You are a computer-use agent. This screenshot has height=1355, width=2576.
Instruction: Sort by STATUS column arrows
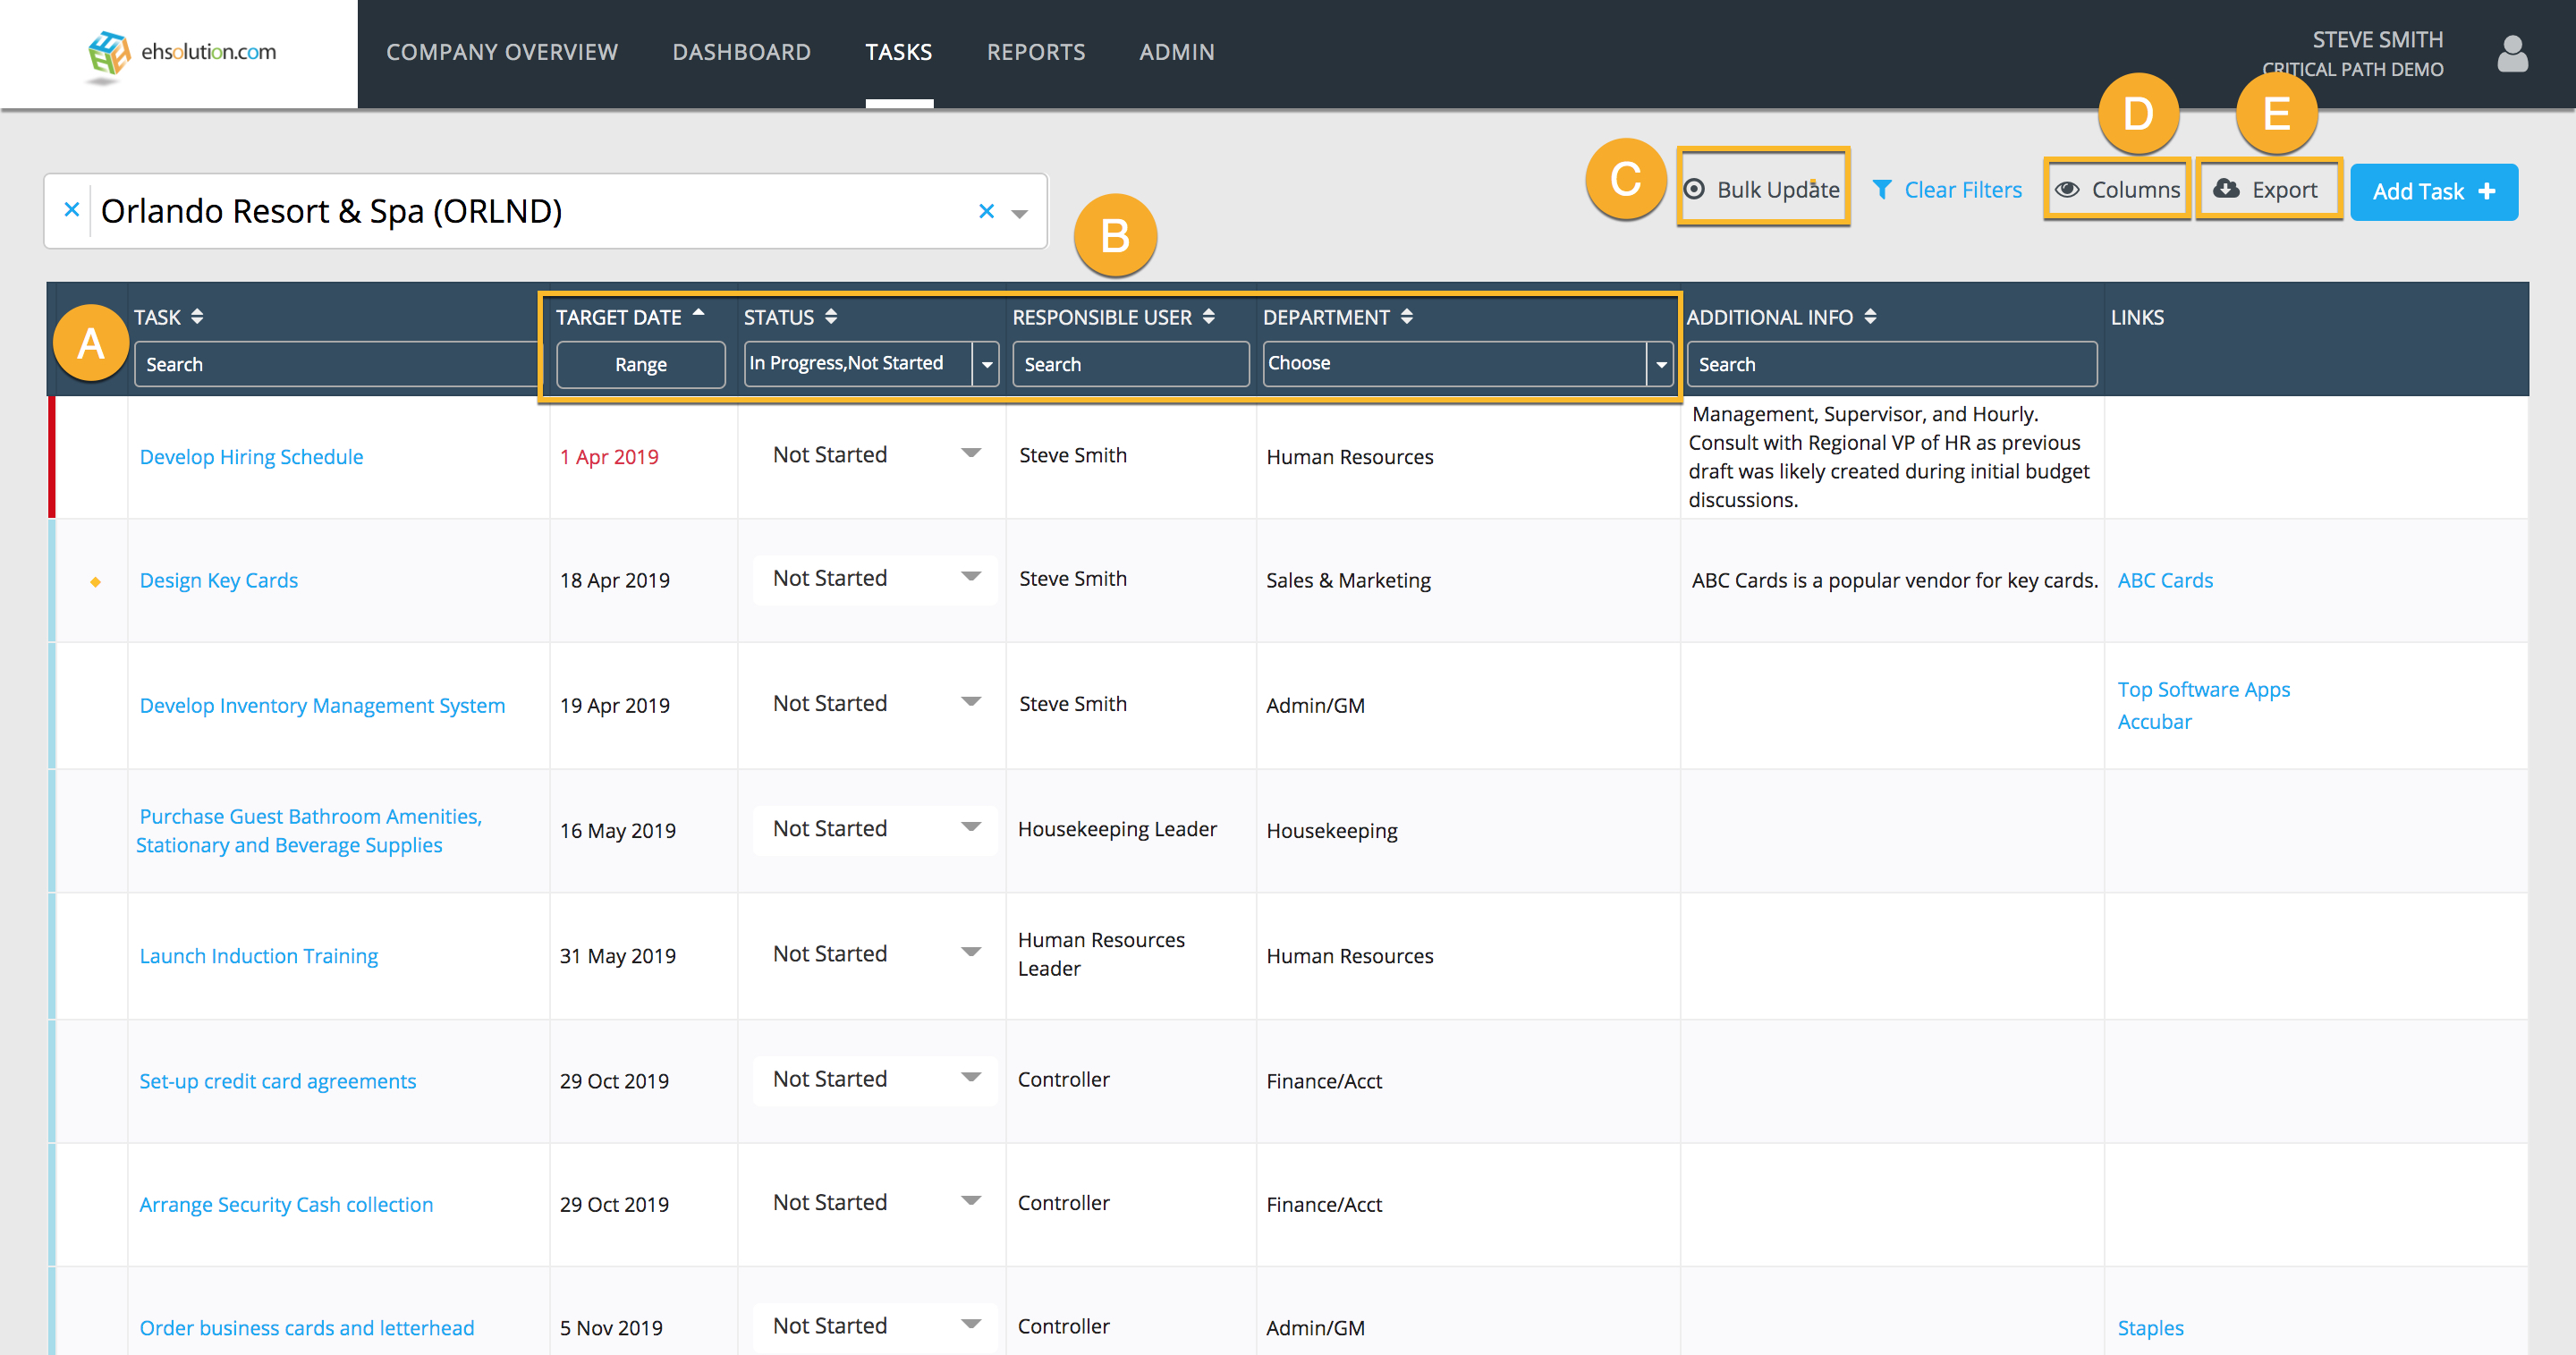click(x=831, y=316)
